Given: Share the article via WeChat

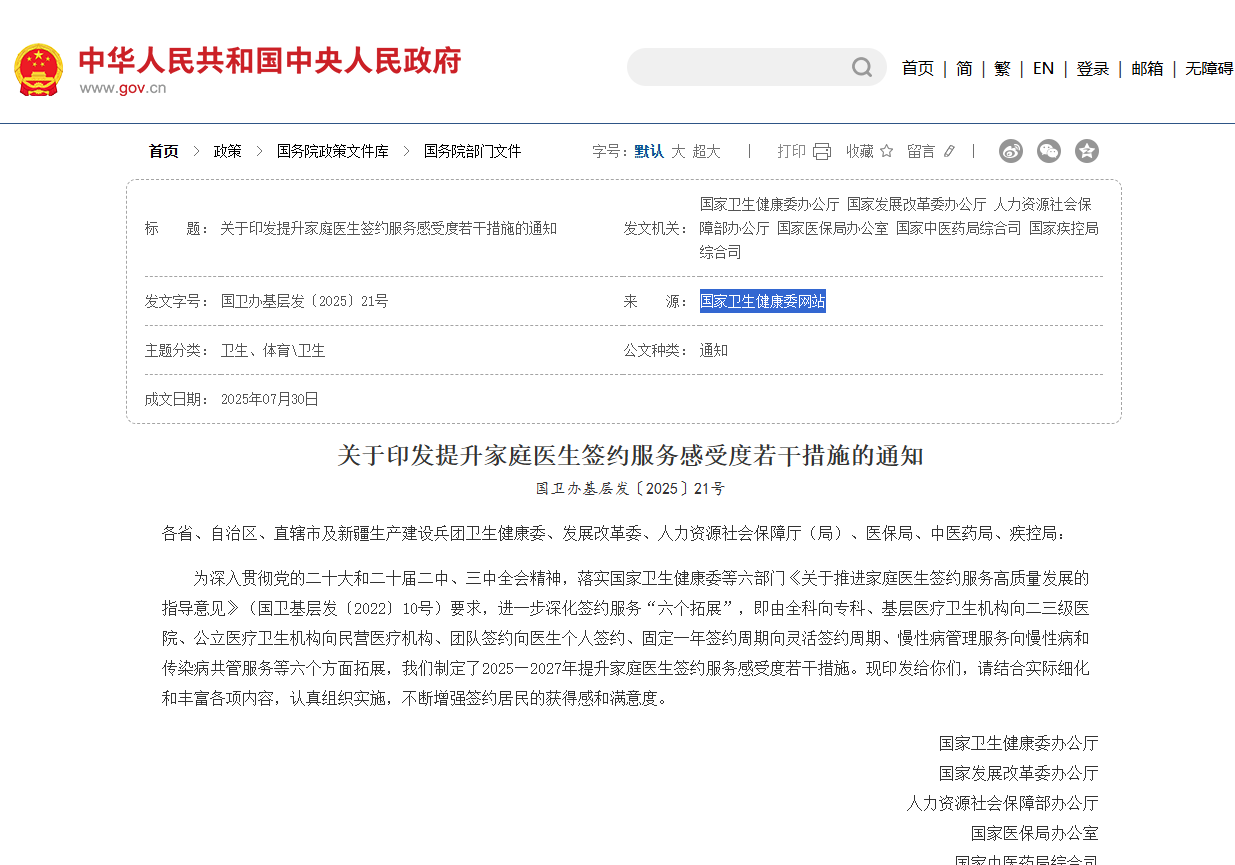Looking at the screenshot, I should 1048,151.
